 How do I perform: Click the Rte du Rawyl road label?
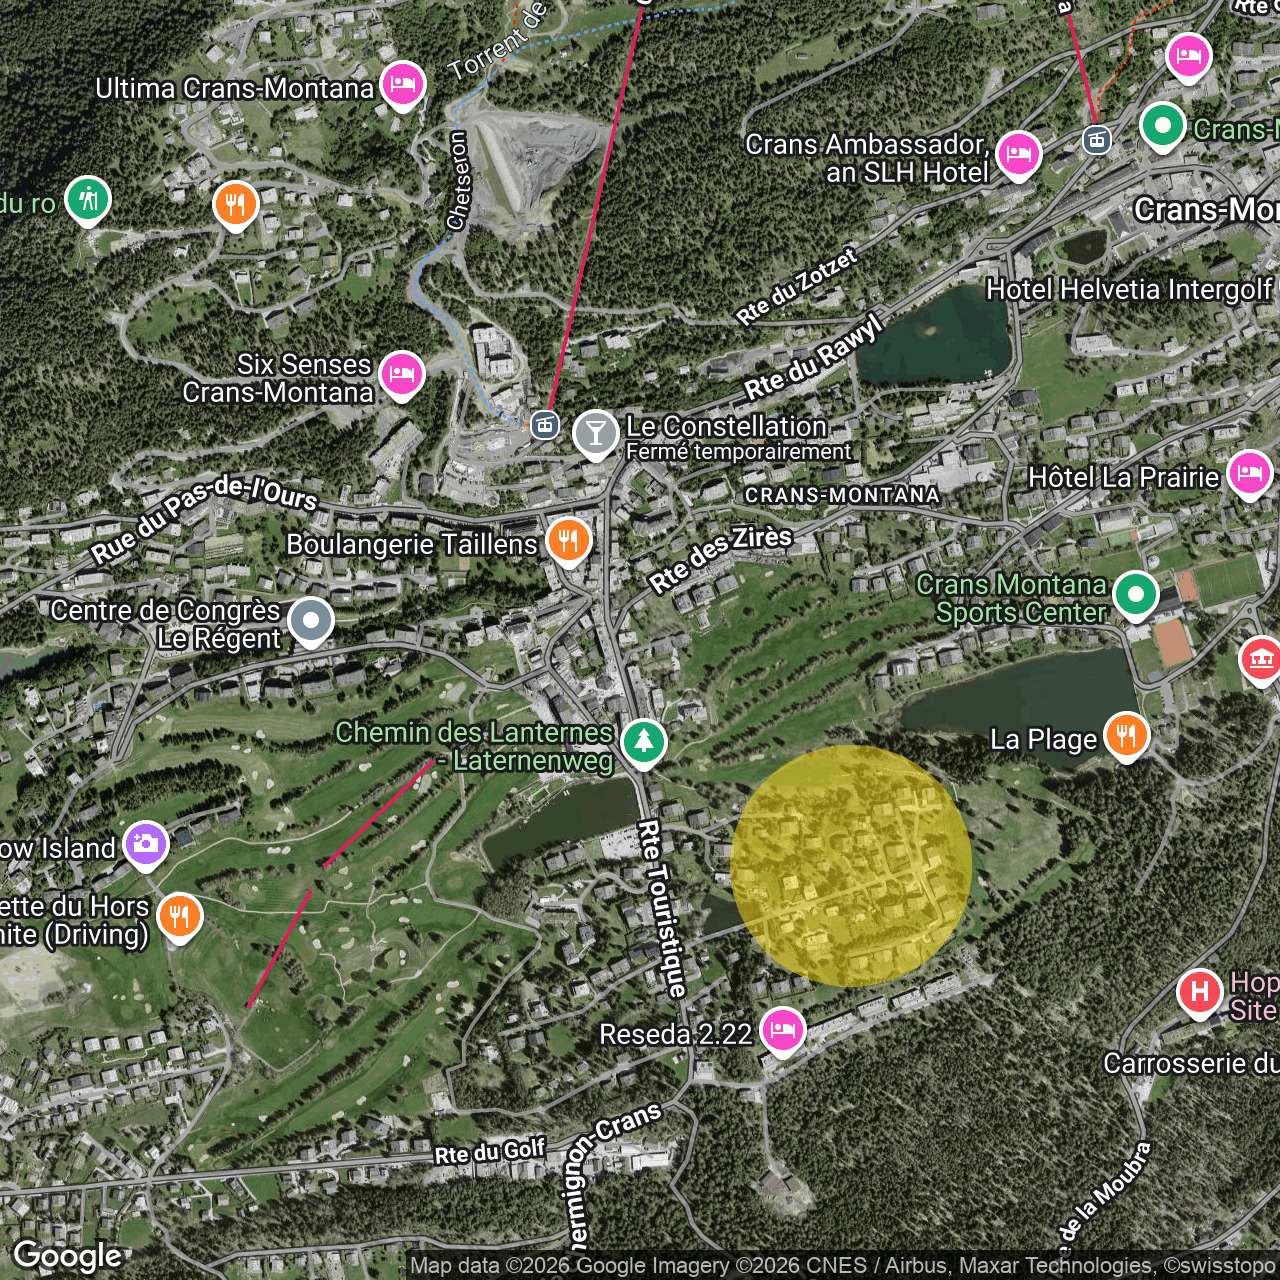814,357
